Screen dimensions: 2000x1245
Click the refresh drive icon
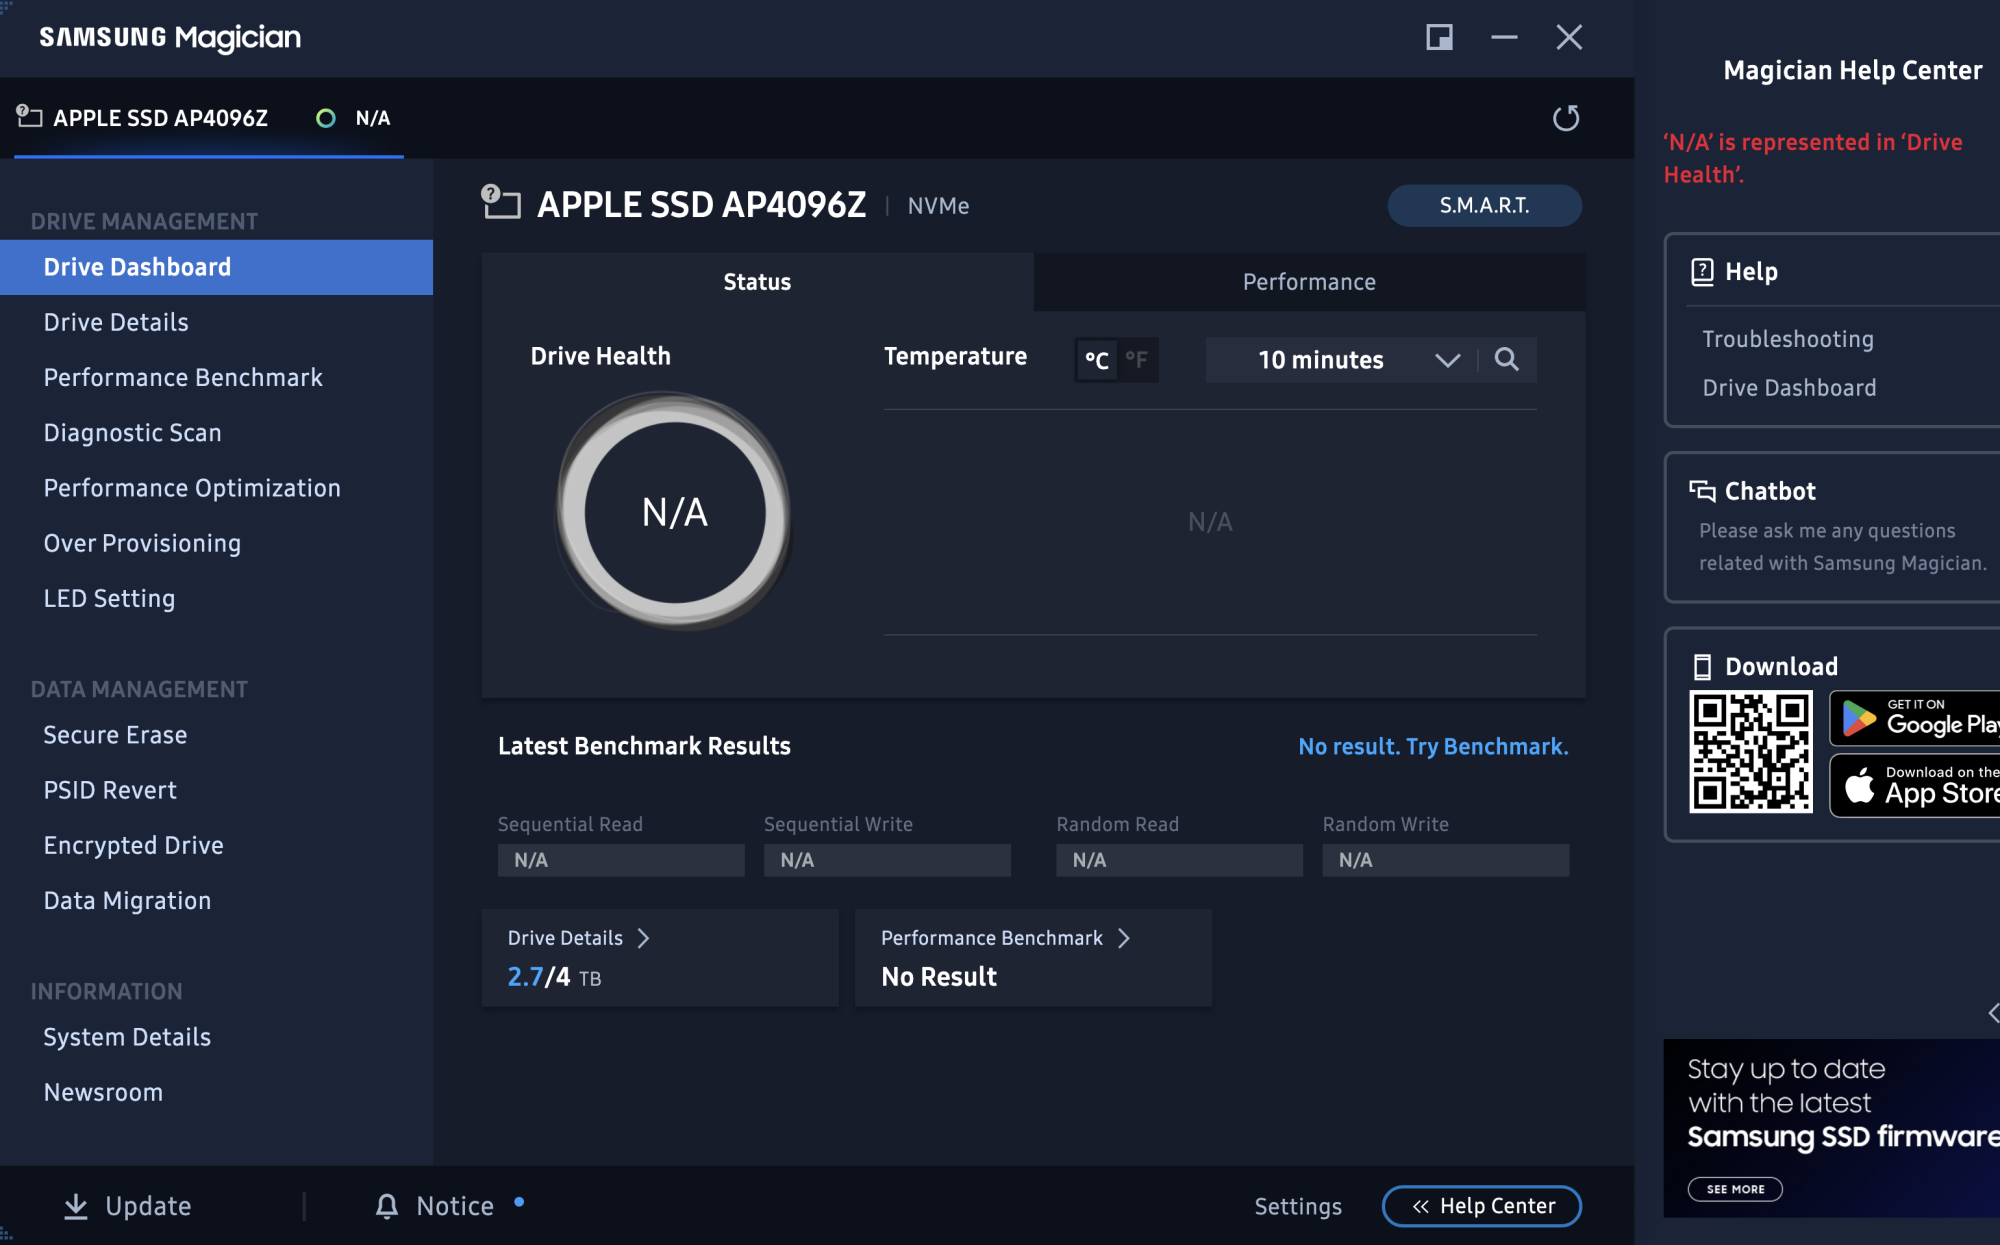coord(1566,118)
